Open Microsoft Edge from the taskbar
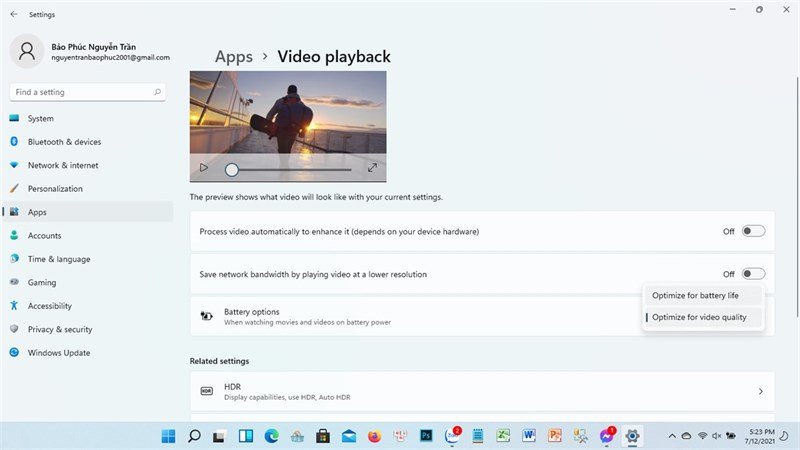 click(271, 436)
